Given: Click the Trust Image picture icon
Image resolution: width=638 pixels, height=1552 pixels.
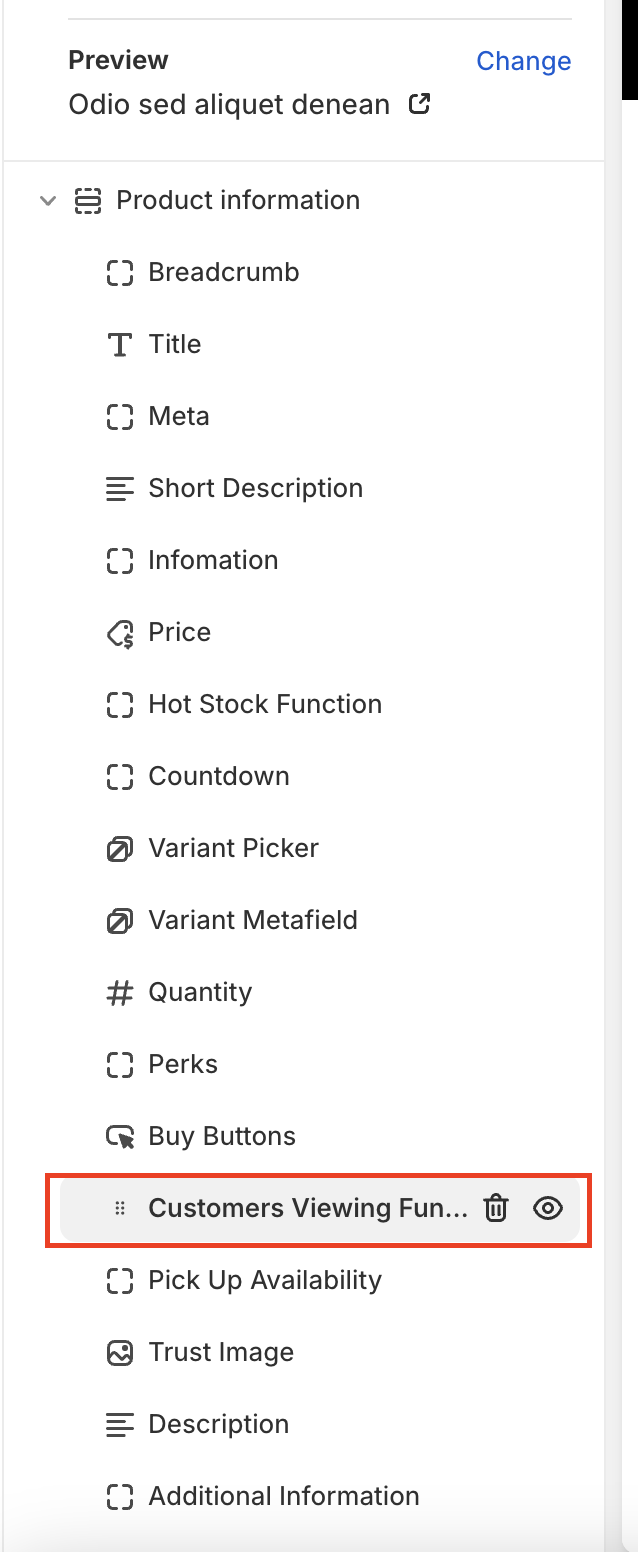Looking at the screenshot, I should 120,1353.
